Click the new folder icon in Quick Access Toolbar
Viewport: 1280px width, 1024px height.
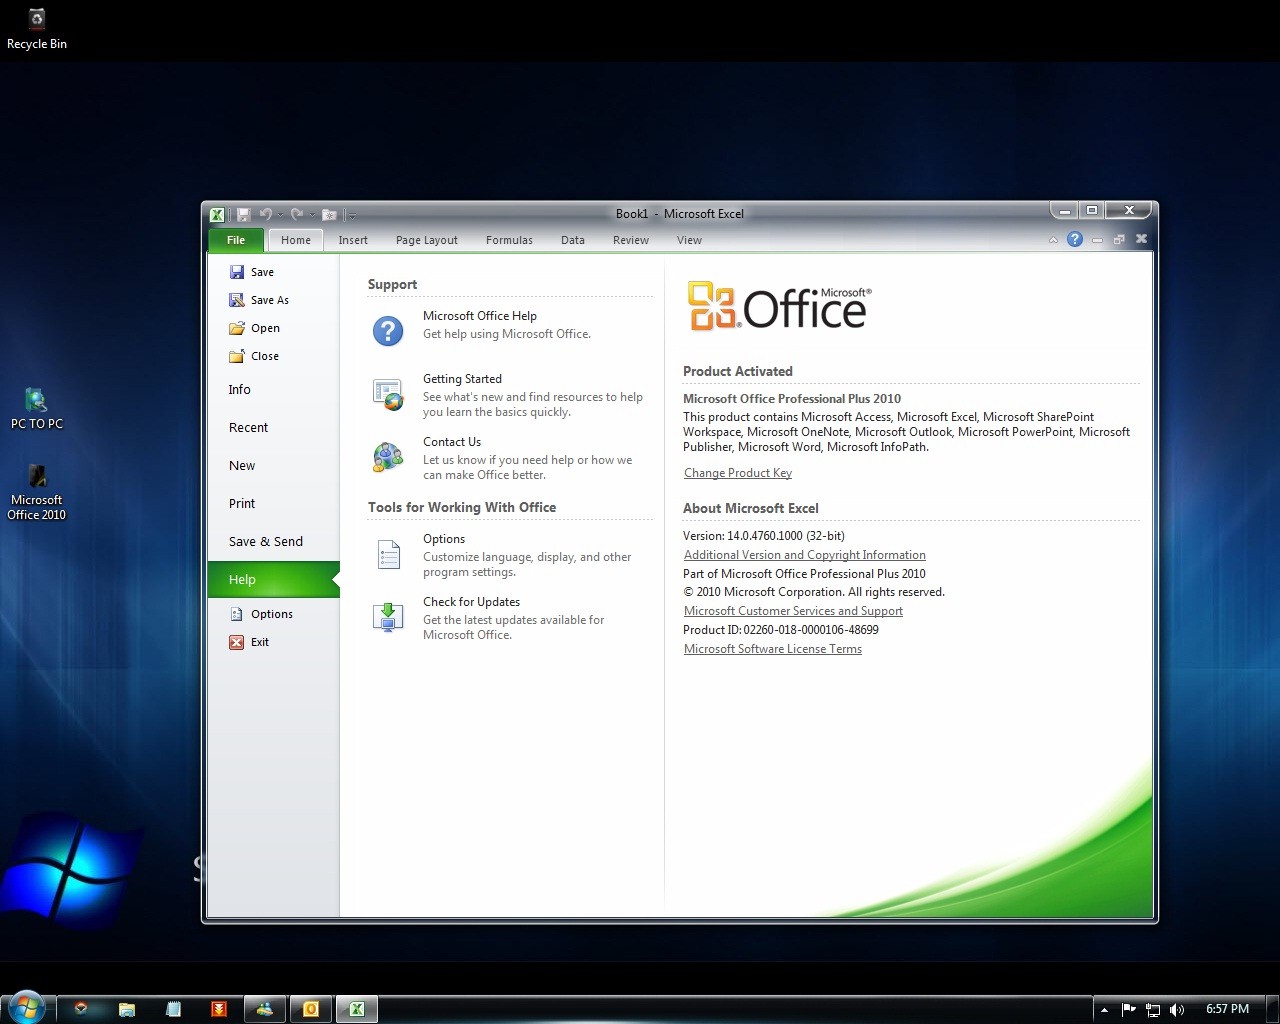point(329,214)
